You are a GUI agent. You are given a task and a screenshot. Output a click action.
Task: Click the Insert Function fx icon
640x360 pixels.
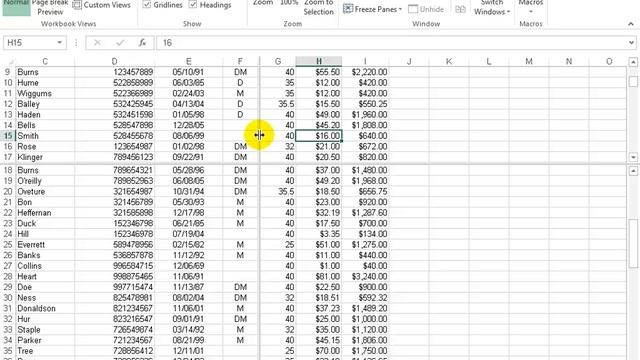(142, 42)
